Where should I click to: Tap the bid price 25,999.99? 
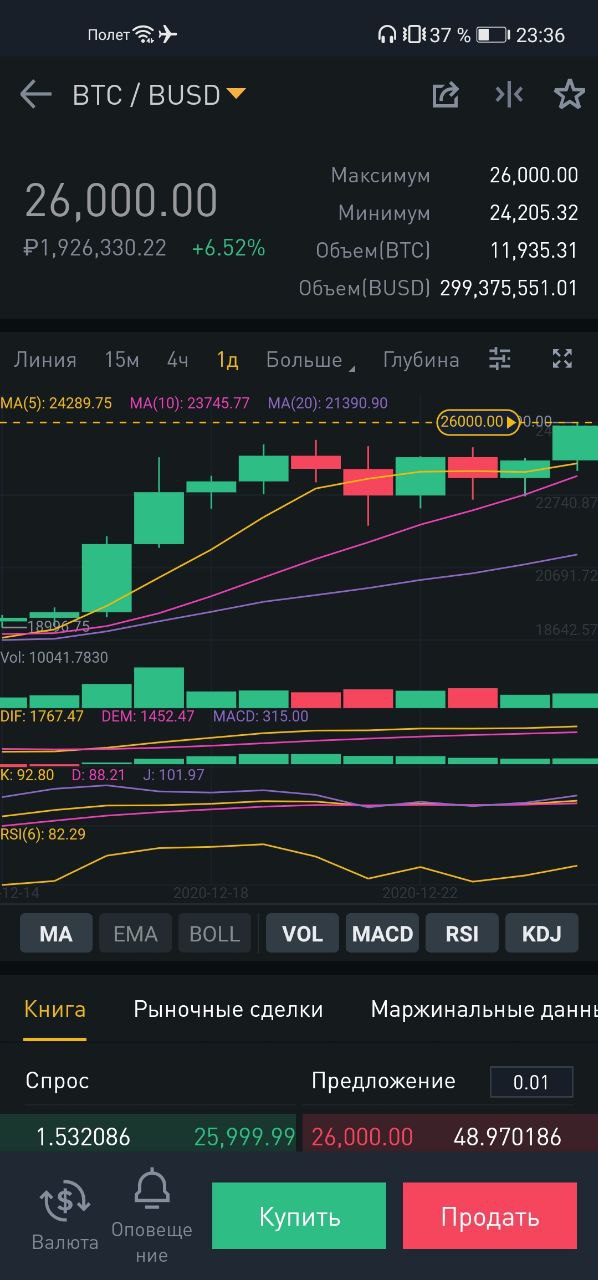coord(244,1137)
